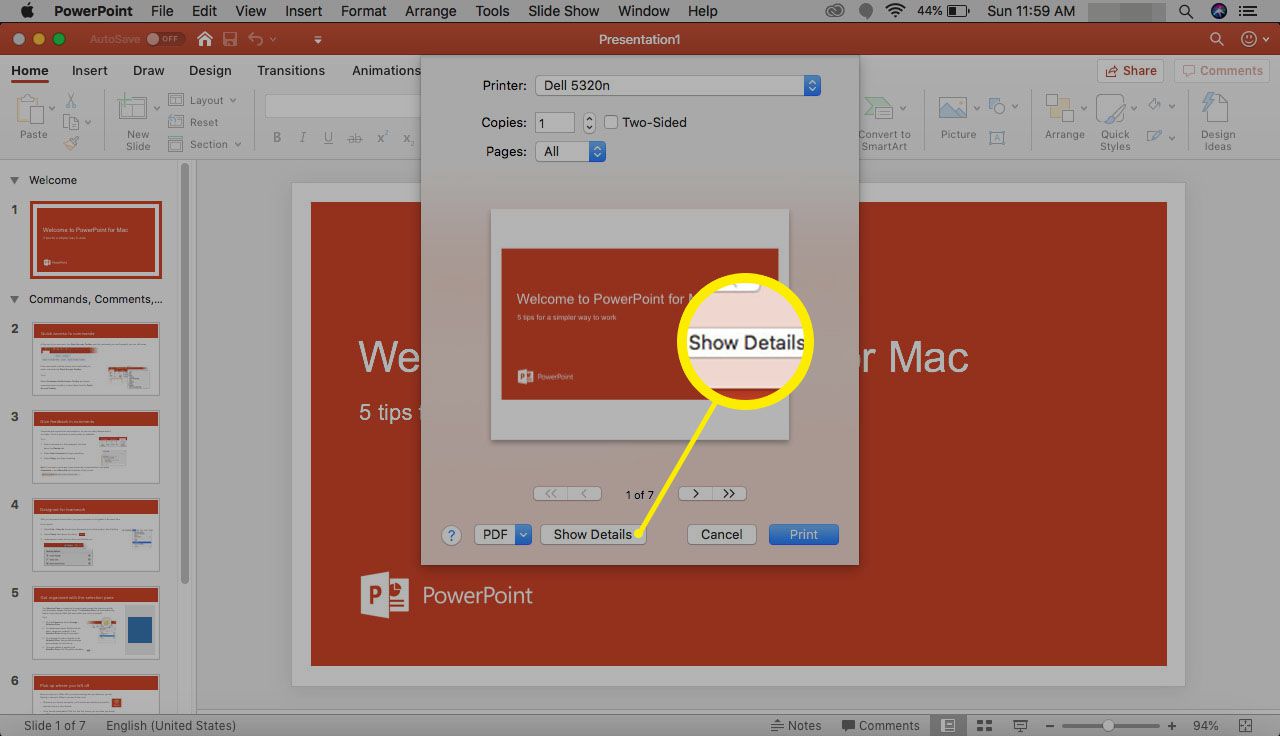1280x736 pixels.
Task: Select slide 4 thumbnail
Action: [x=96, y=535]
